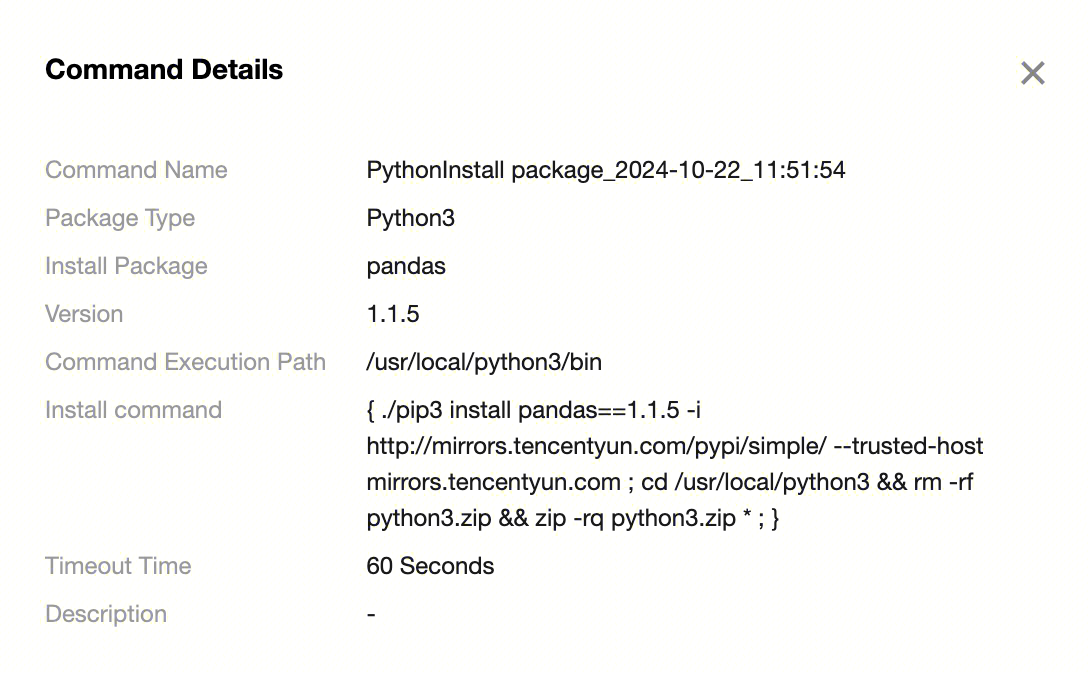Click the Package Type label
The height and width of the screenshot is (674, 1092).
click(120, 218)
